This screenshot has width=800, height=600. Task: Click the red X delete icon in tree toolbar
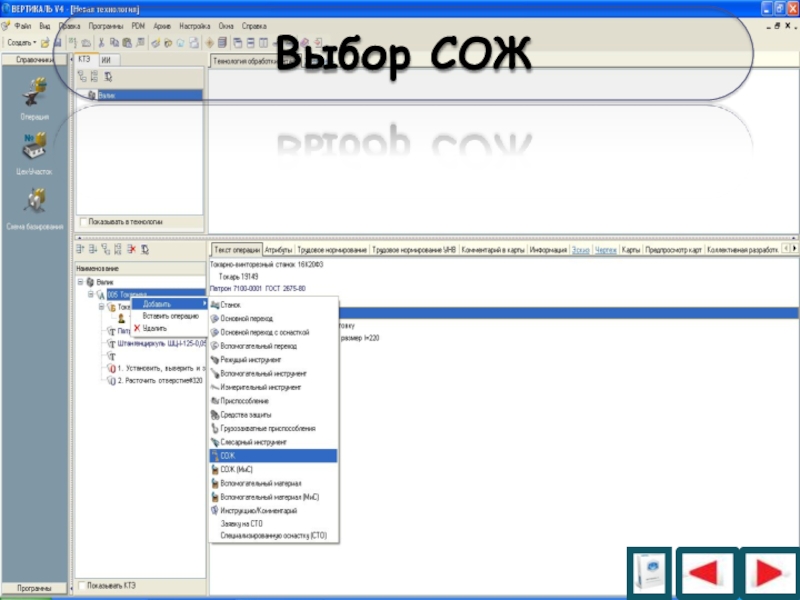point(131,249)
